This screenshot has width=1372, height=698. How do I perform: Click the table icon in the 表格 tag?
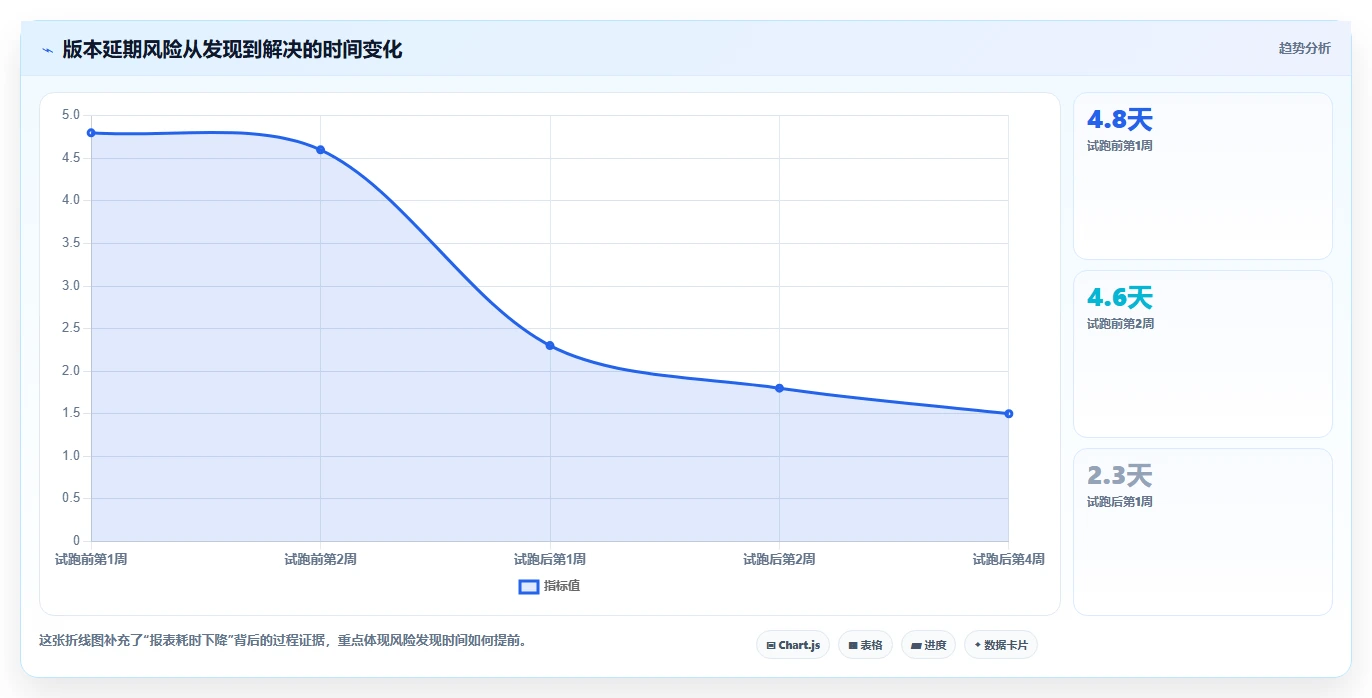(x=853, y=646)
